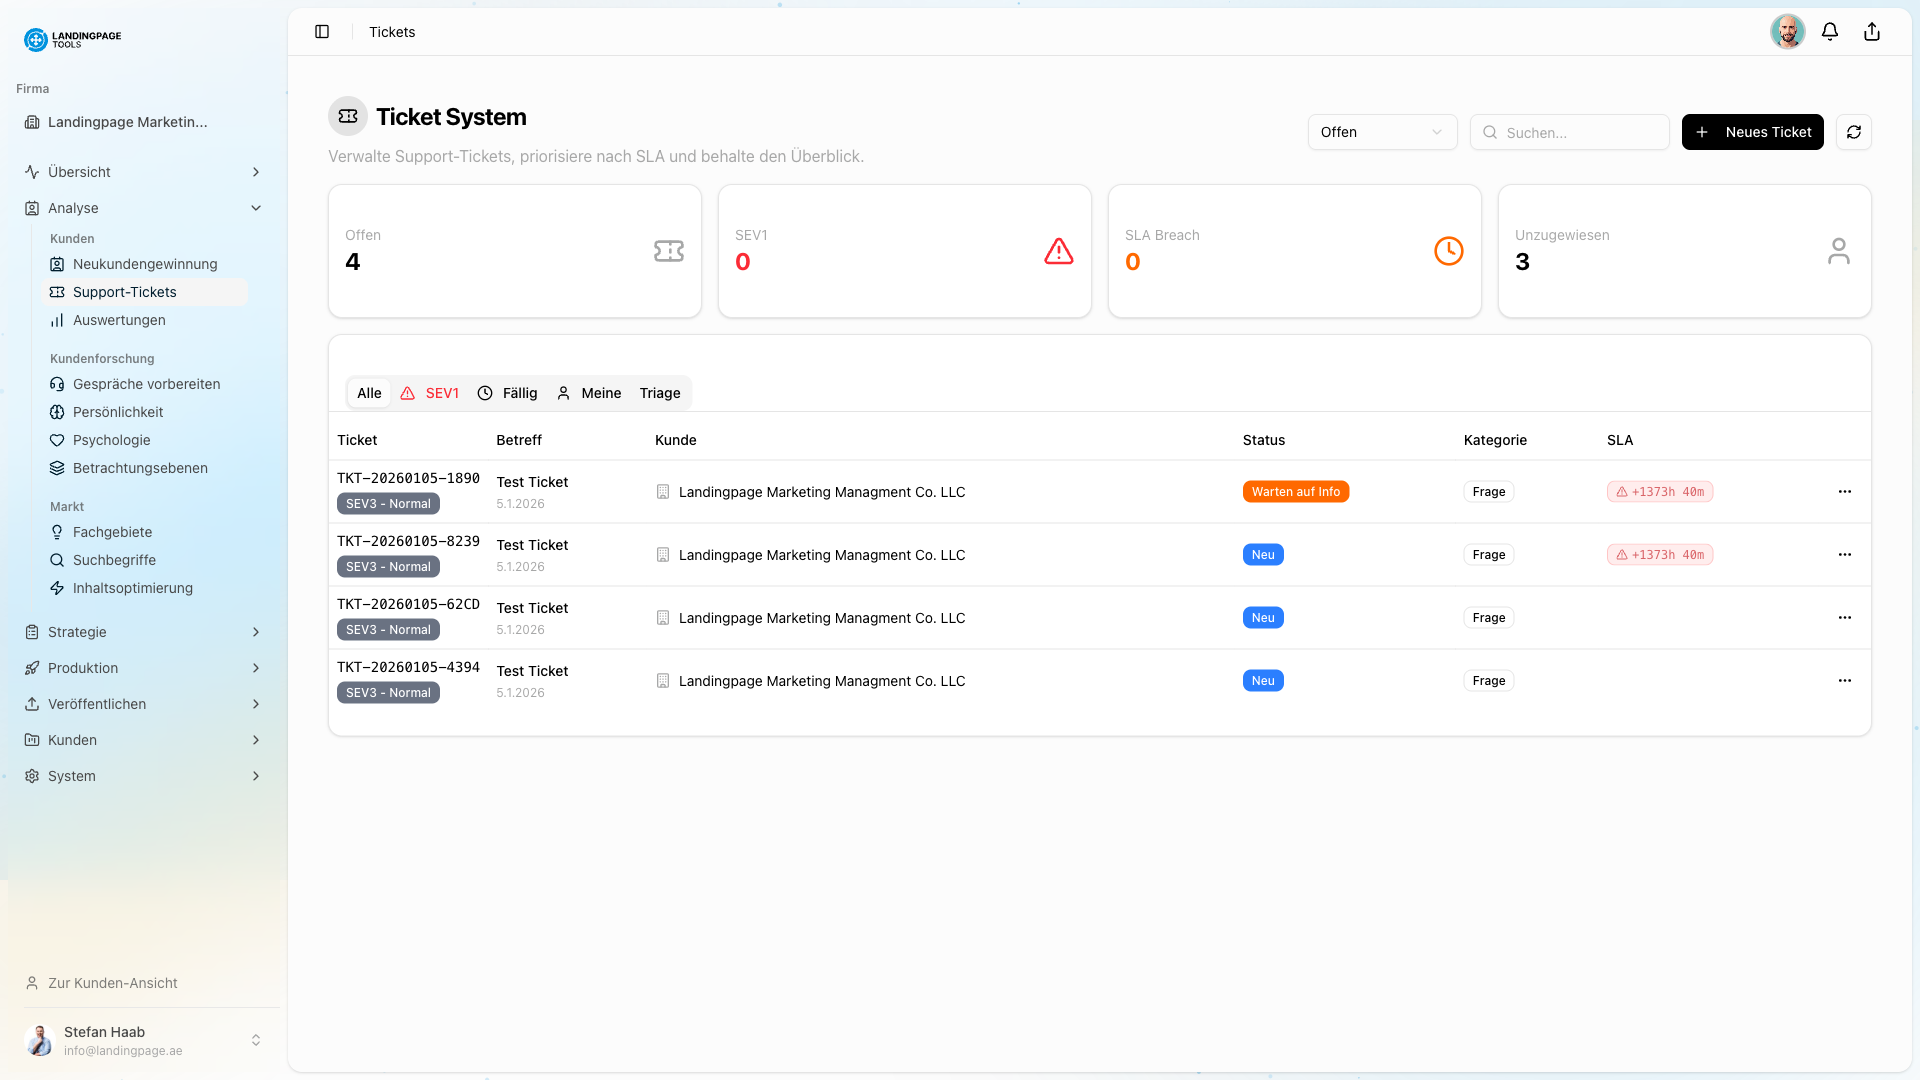Select the Neukundengewinnung icon in sidebar
The image size is (1920, 1080).
[x=57, y=264]
